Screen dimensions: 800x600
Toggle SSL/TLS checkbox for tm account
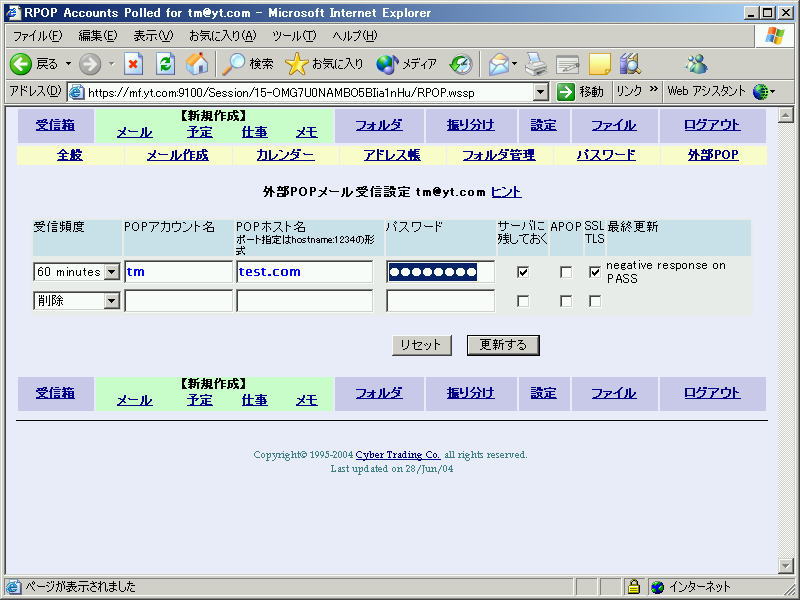click(x=595, y=272)
